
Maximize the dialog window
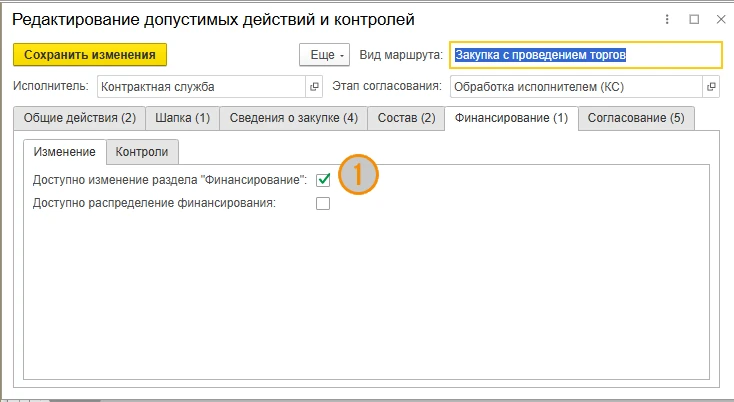694,19
